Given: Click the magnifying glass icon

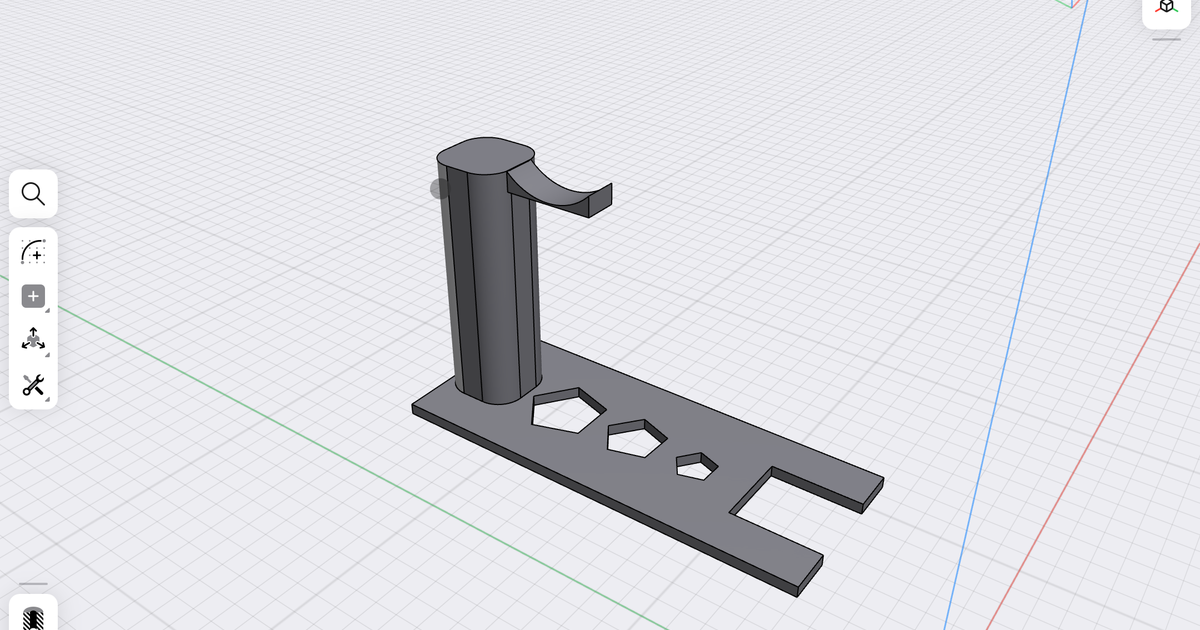Looking at the screenshot, I should click(x=33, y=193).
